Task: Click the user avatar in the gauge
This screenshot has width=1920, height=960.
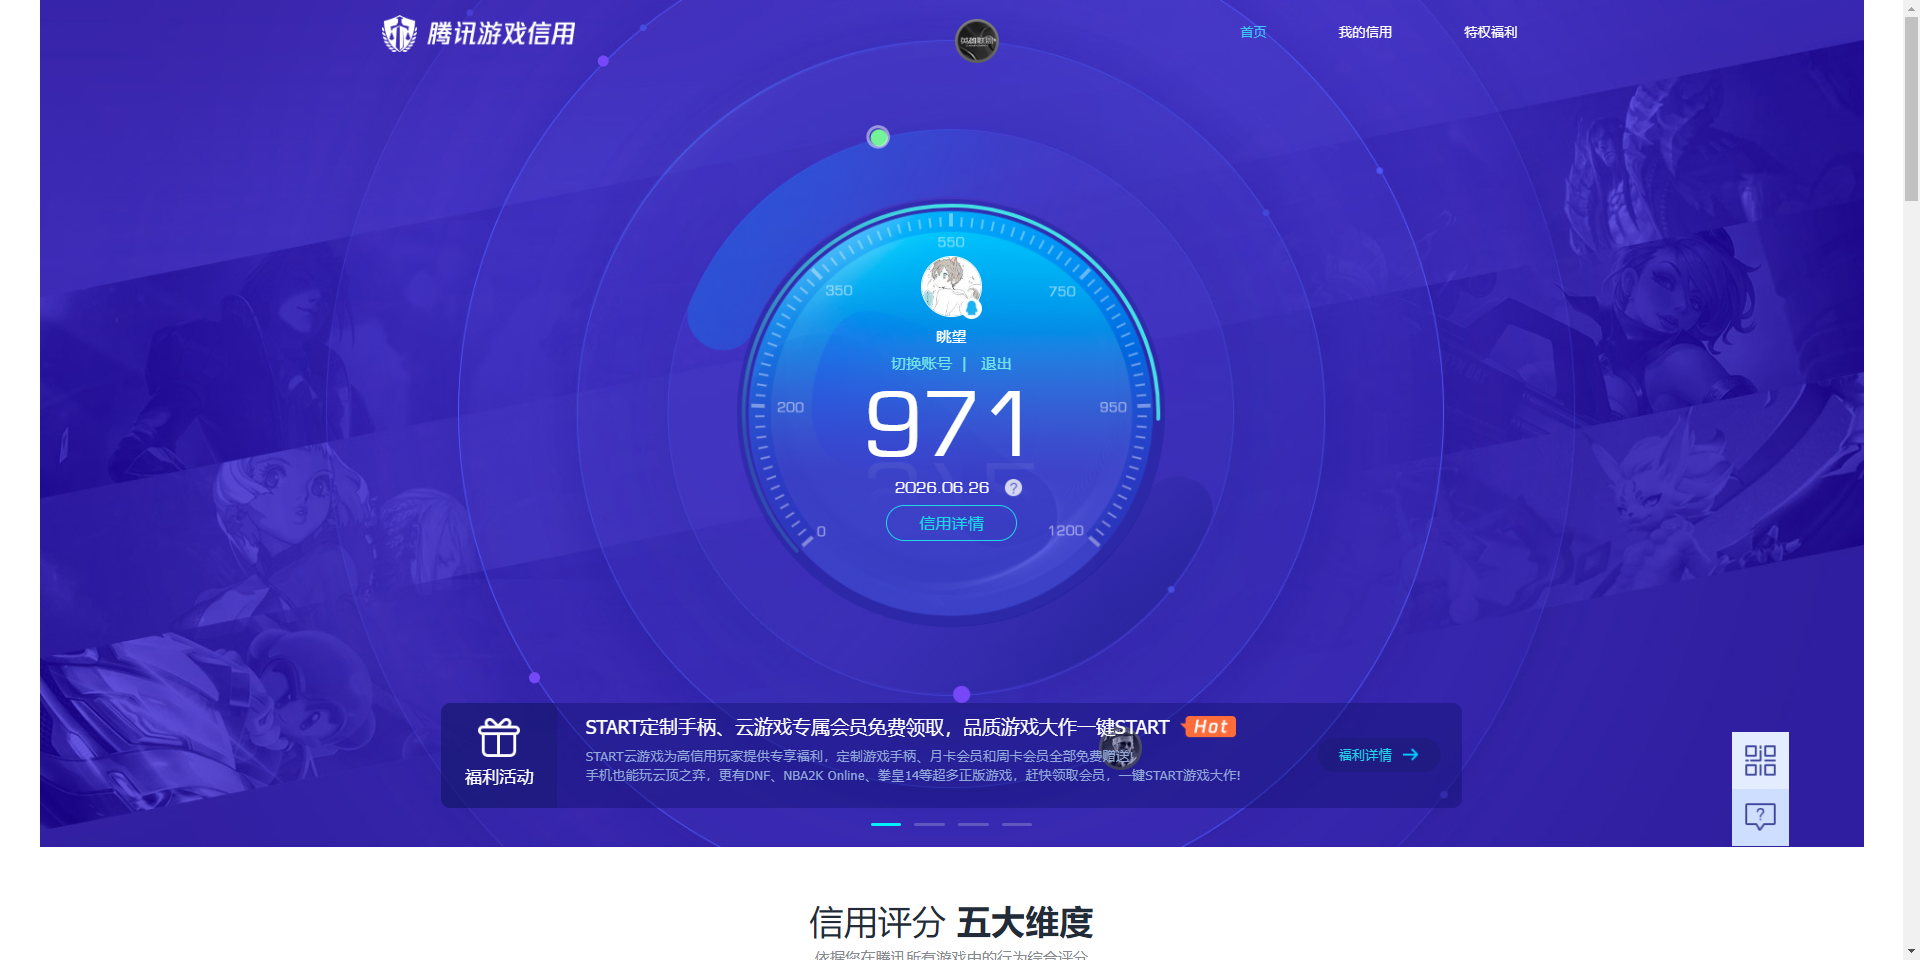Action: 951,287
